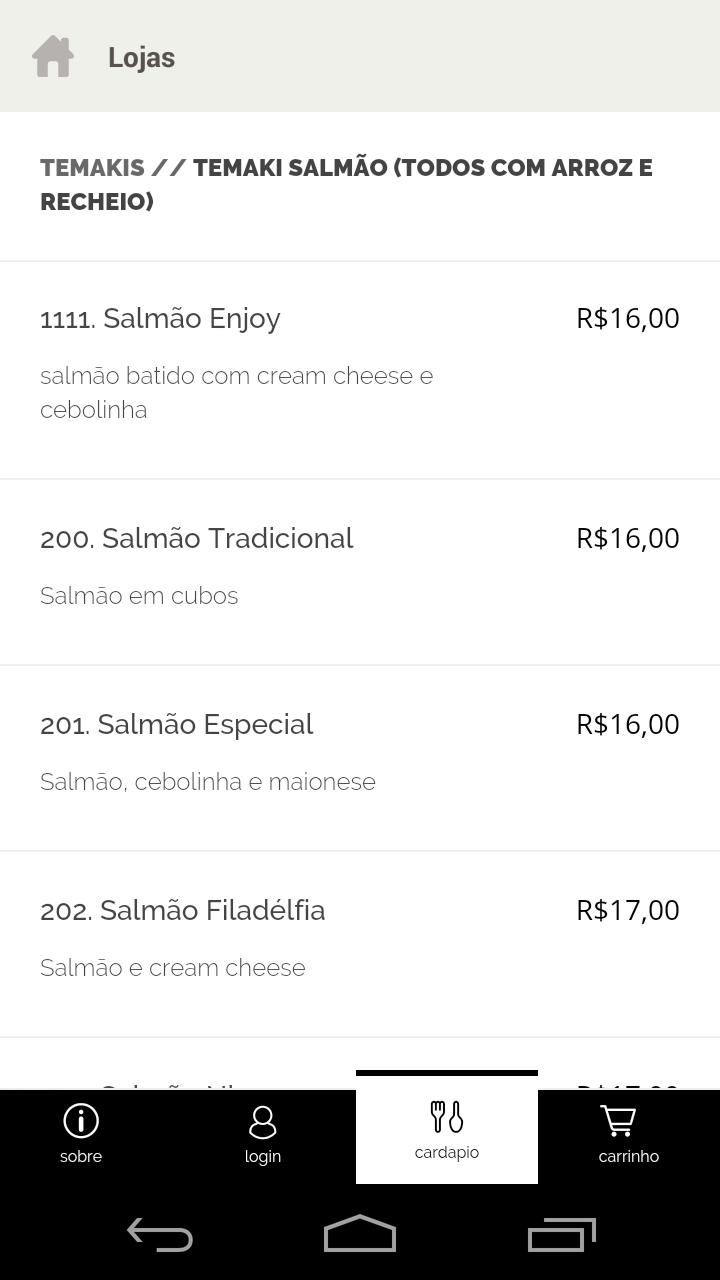Open the login profile icon
This screenshot has height=1280, width=720.
(263, 1122)
